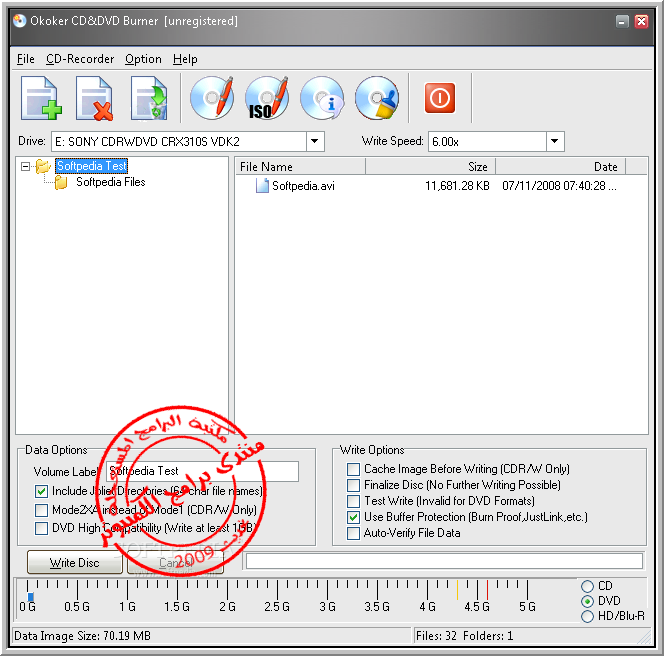Screen dimensions: 664x656
Task: Select the Softpedia Files folder label
Action: pyautogui.click(x=111, y=182)
